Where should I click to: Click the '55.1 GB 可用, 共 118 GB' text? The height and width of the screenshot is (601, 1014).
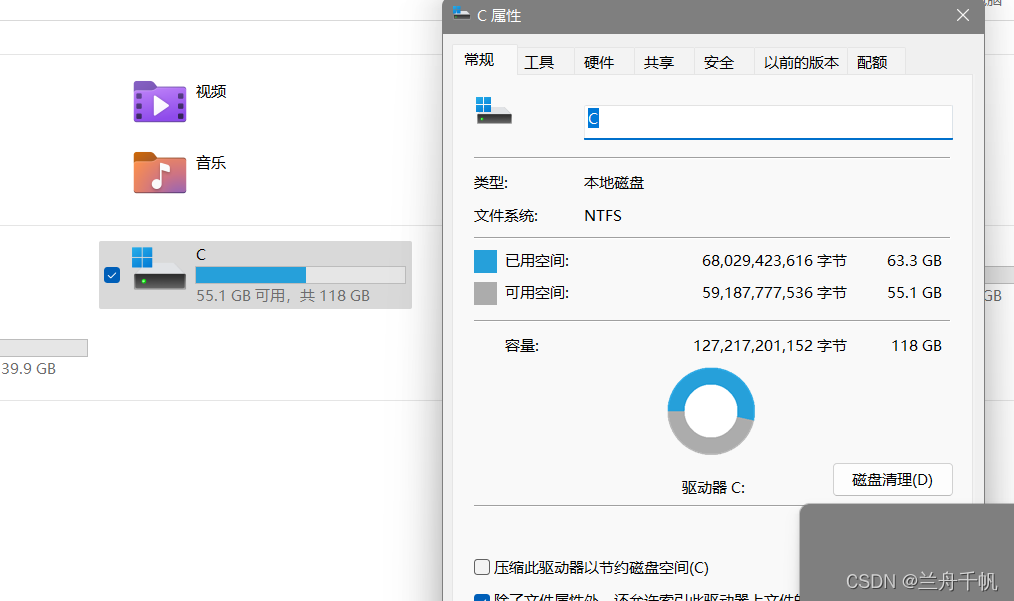(283, 296)
